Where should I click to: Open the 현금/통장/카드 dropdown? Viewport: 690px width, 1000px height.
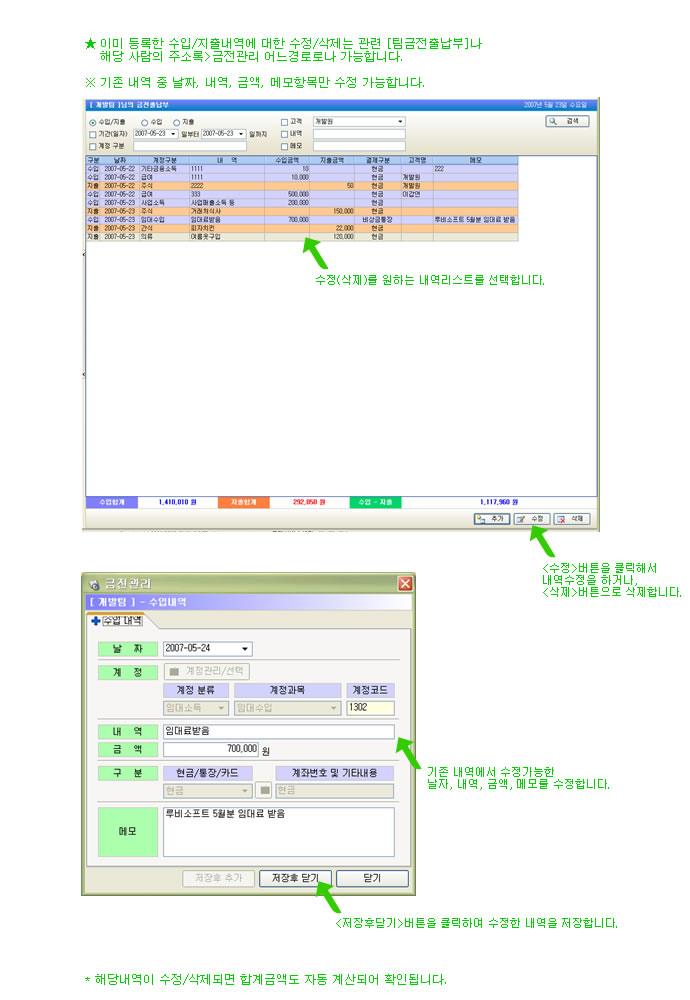pos(207,791)
